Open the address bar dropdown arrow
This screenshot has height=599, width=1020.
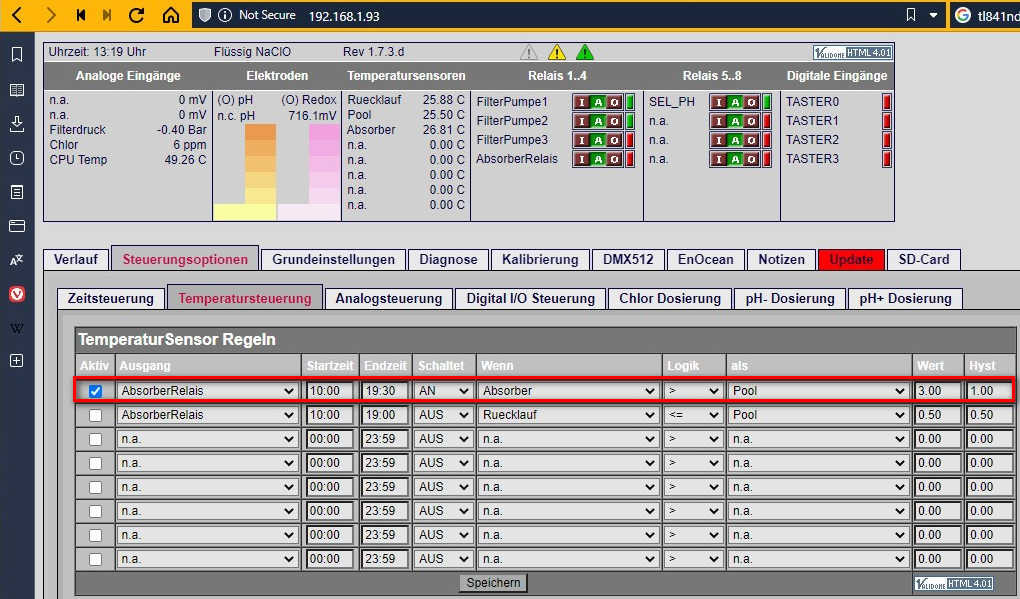(933, 15)
